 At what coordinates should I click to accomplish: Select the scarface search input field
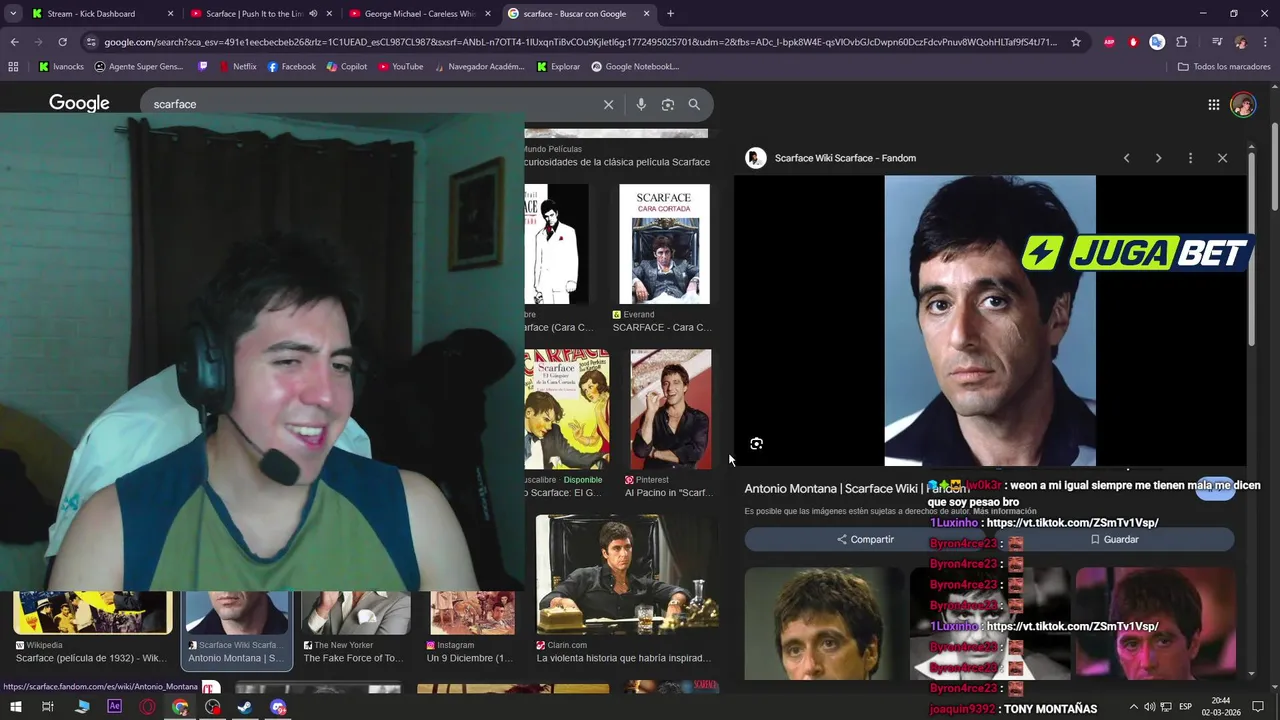coord(370,104)
